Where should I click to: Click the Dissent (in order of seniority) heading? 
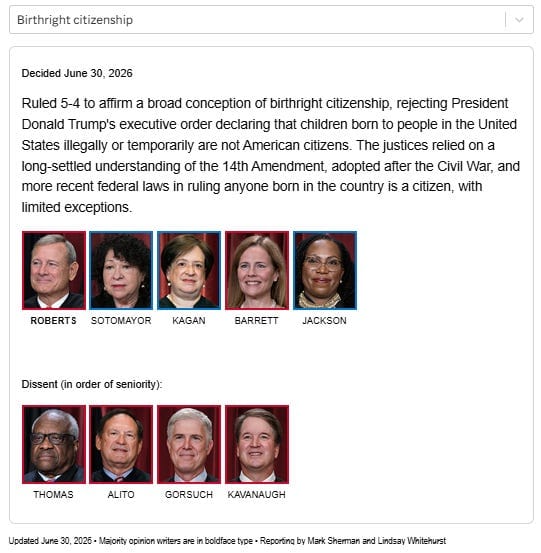click(x=92, y=384)
